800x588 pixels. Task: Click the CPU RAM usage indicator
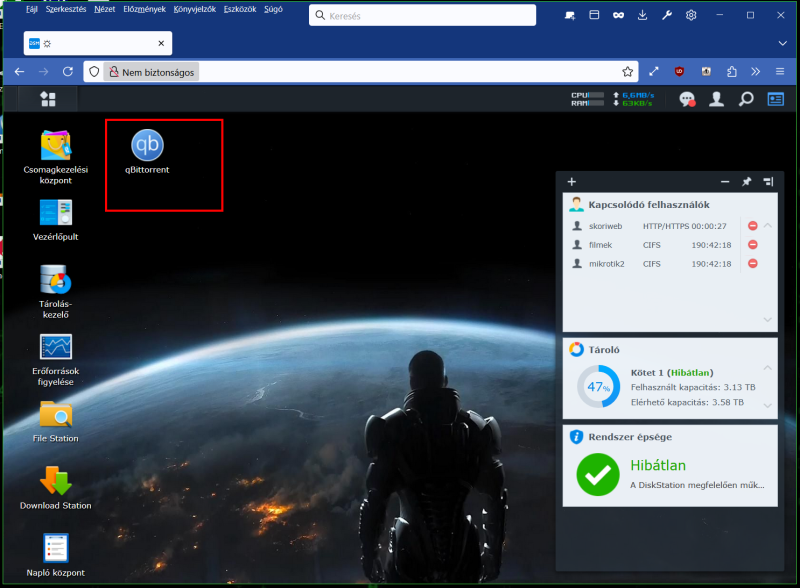[587, 99]
